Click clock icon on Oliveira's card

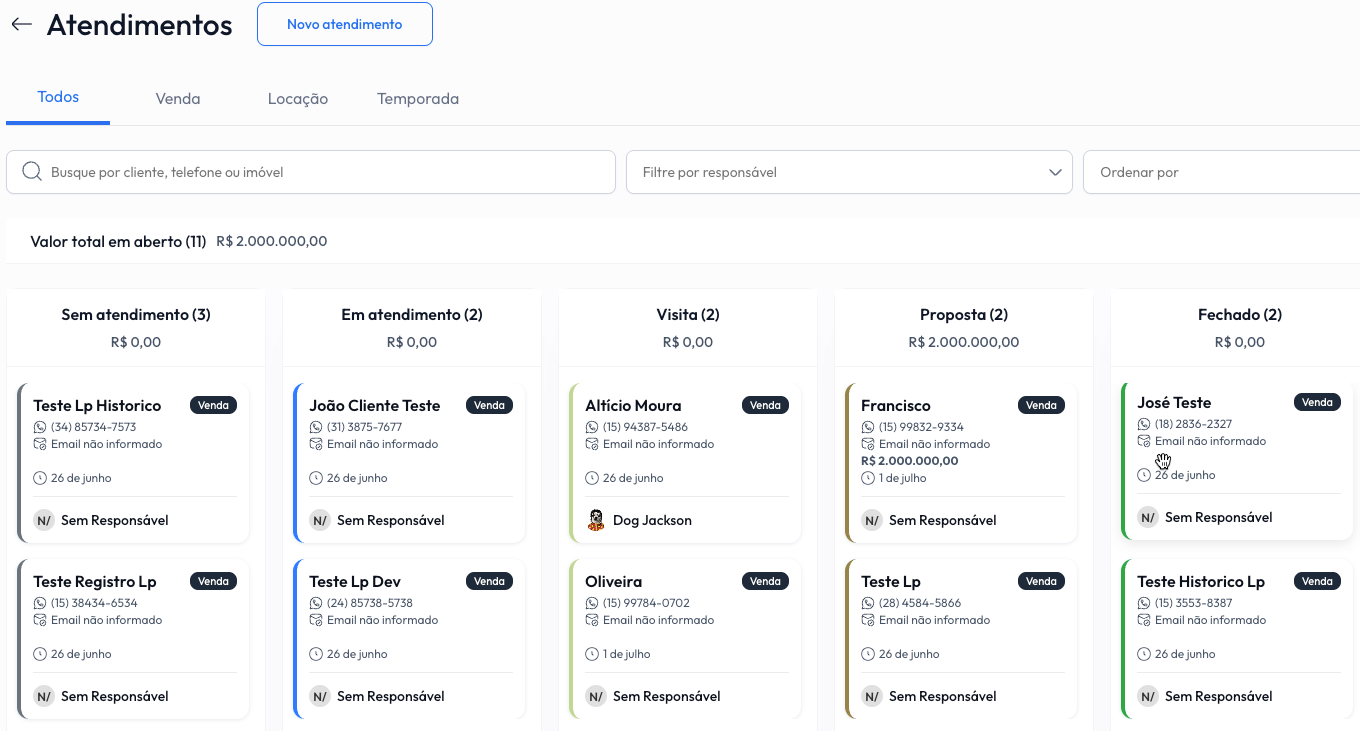[x=592, y=654]
